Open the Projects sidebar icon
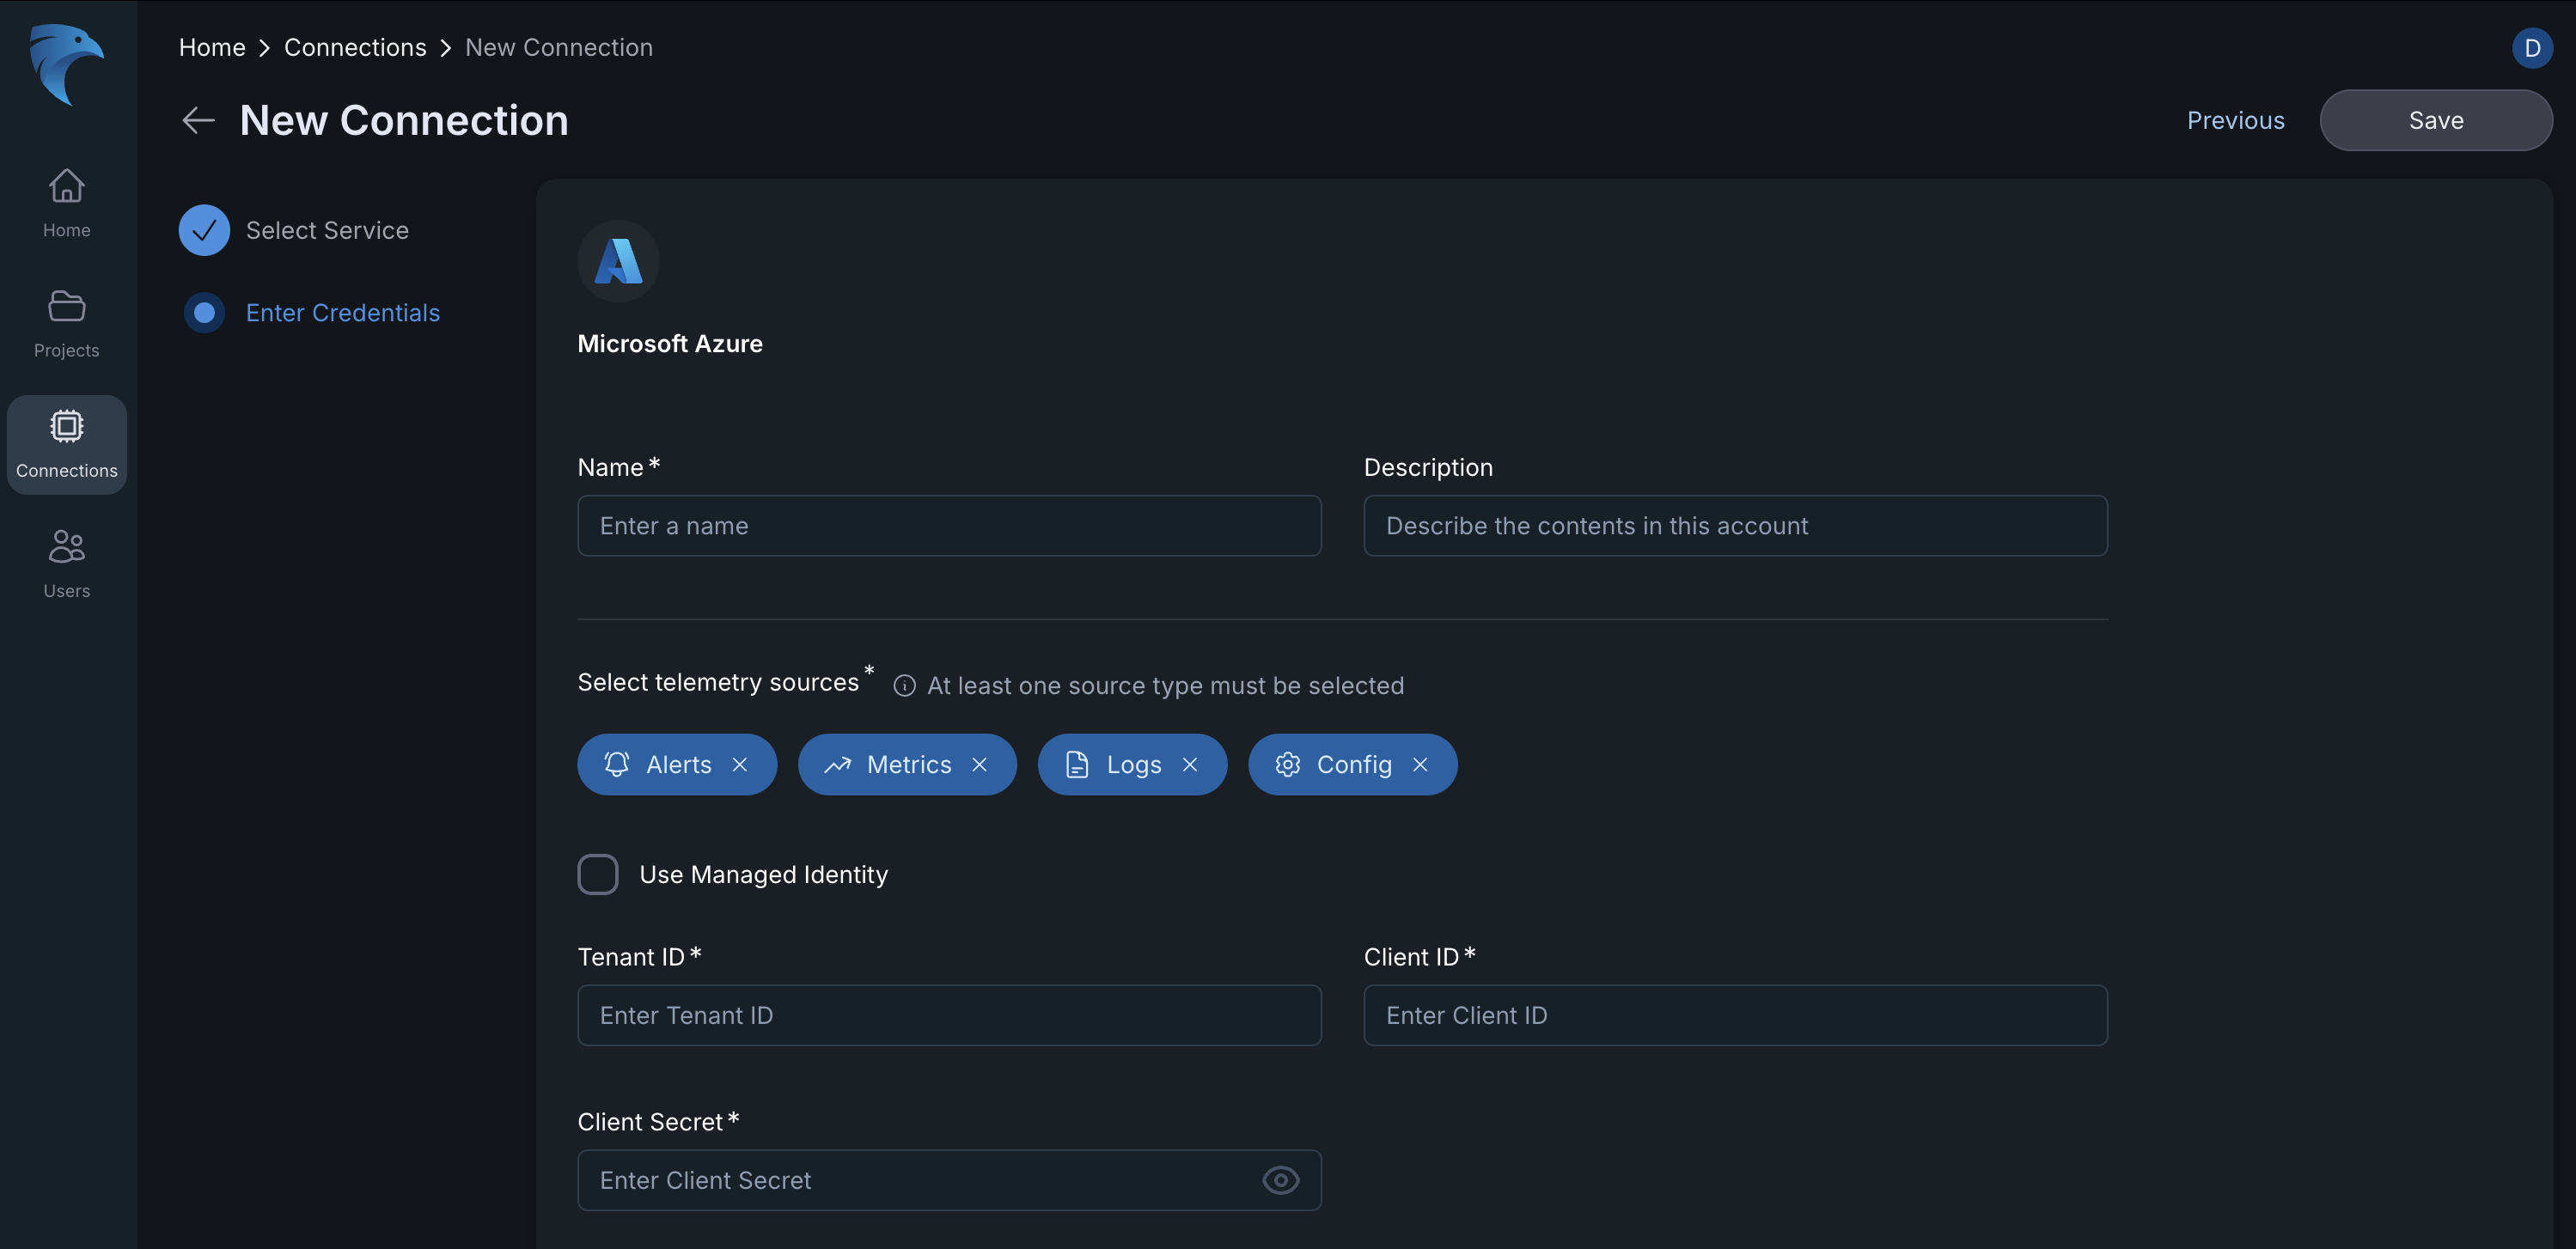Screen dimensions: 2576x1249 (x=66, y=307)
